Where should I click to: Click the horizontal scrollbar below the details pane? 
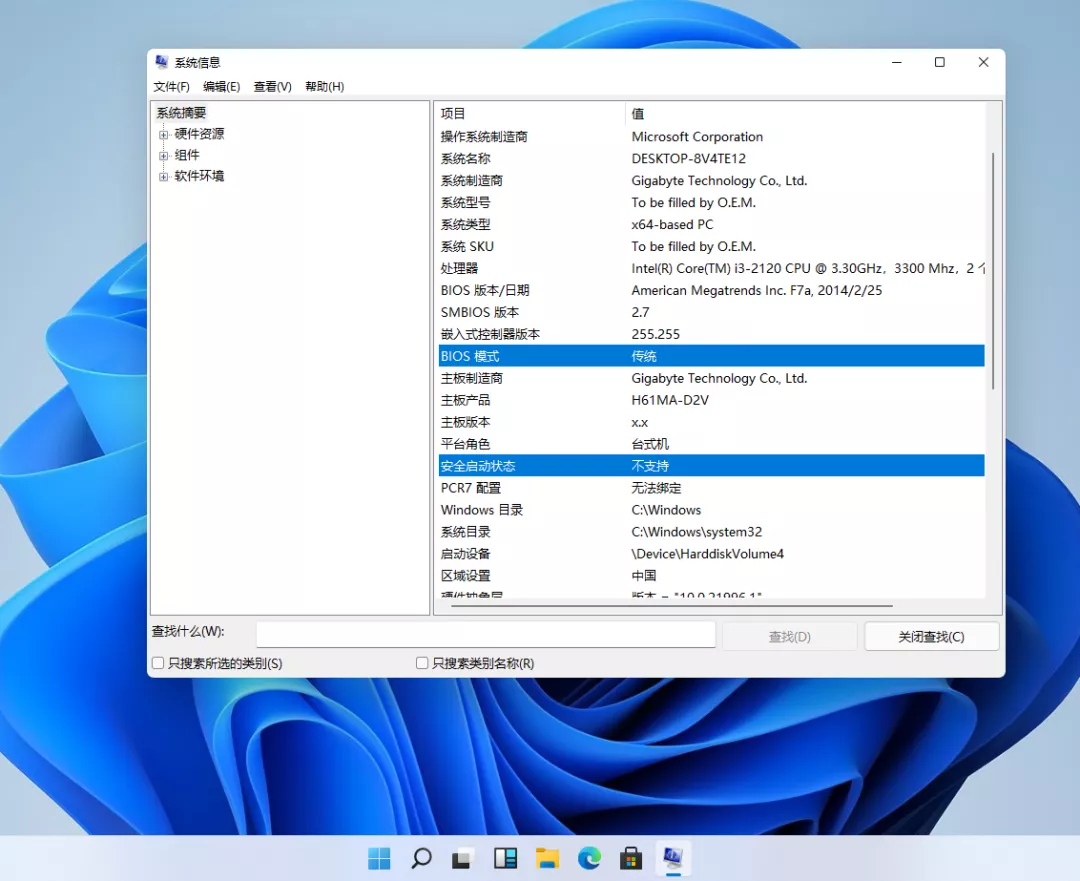tap(700, 602)
